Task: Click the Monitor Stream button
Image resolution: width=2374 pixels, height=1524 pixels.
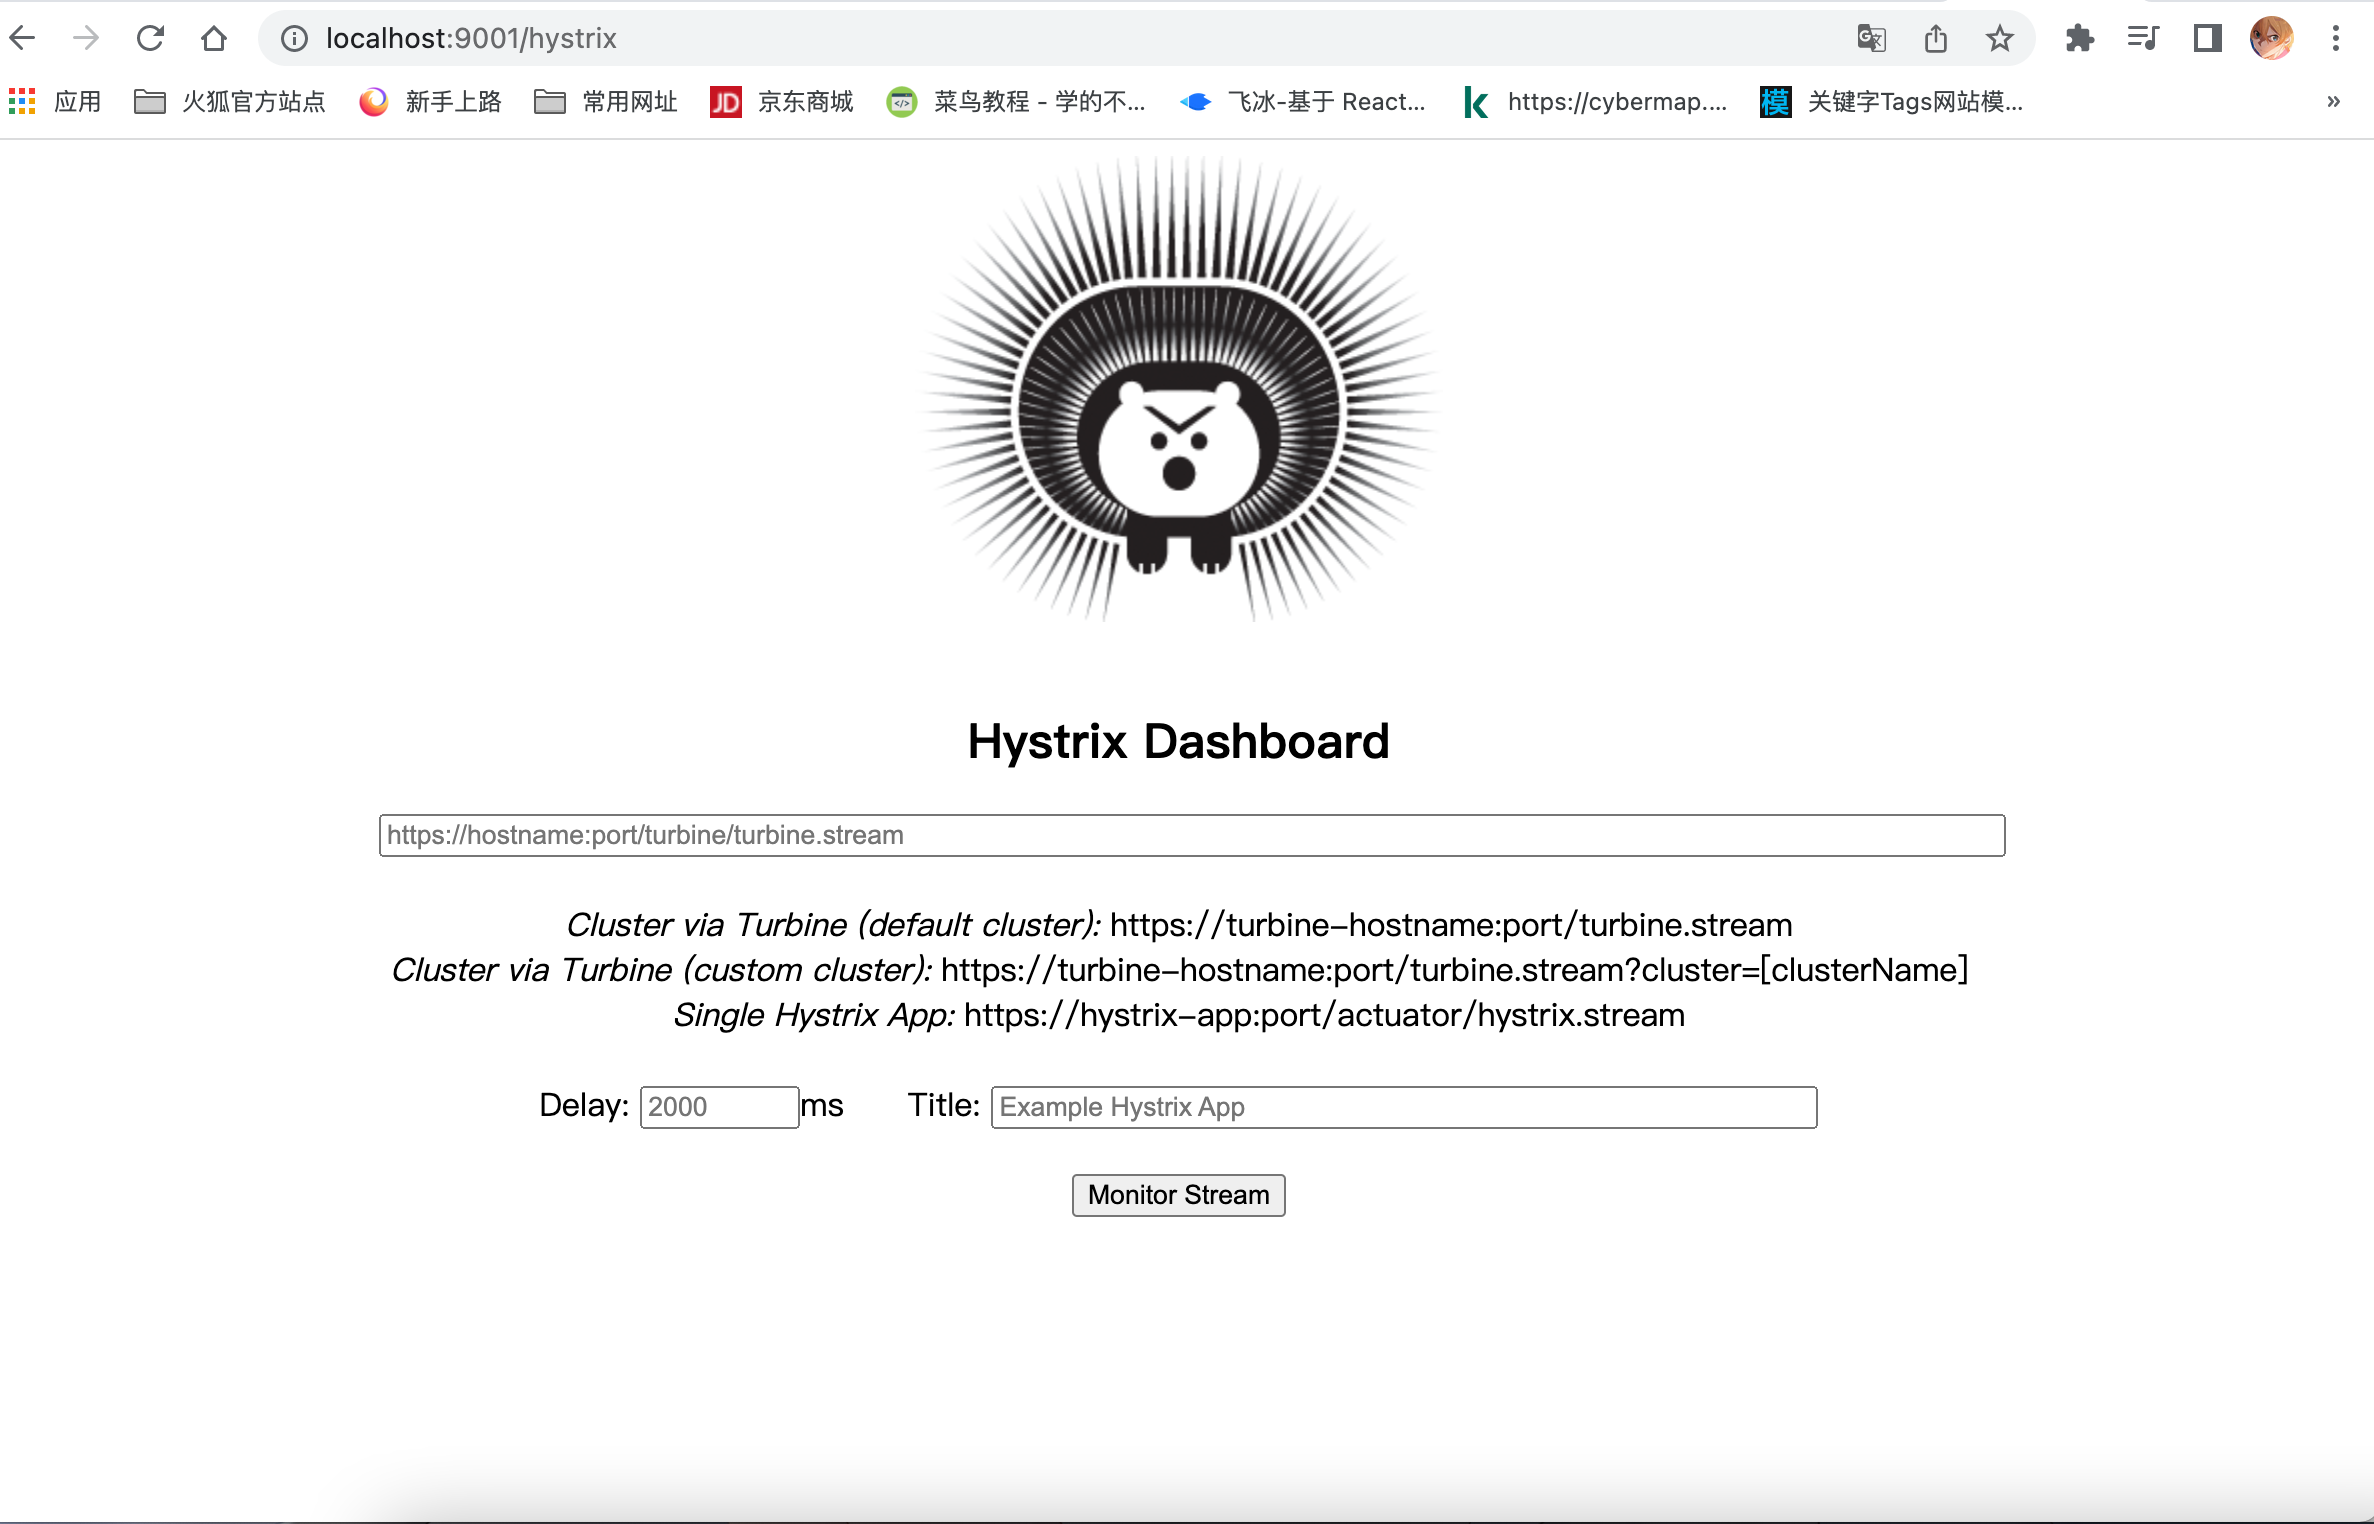Action: coord(1178,1195)
